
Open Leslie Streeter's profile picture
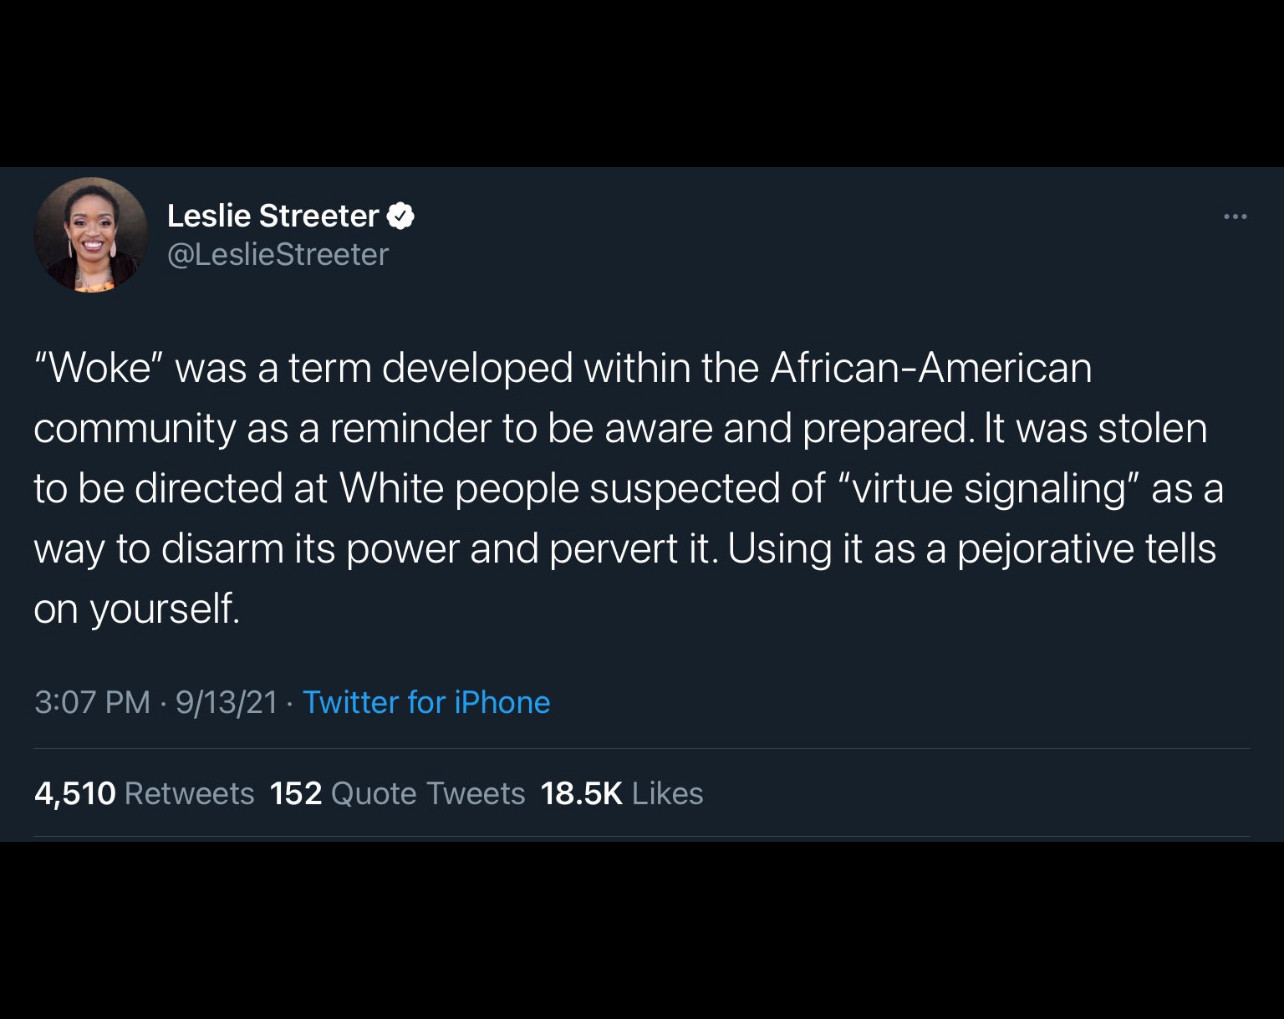[x=91, y=235]
